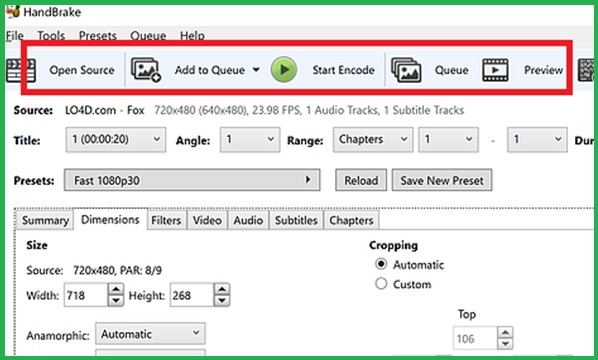Select the Automatic cropping radio button
The image size is (598, 360).
coord(381,264)
